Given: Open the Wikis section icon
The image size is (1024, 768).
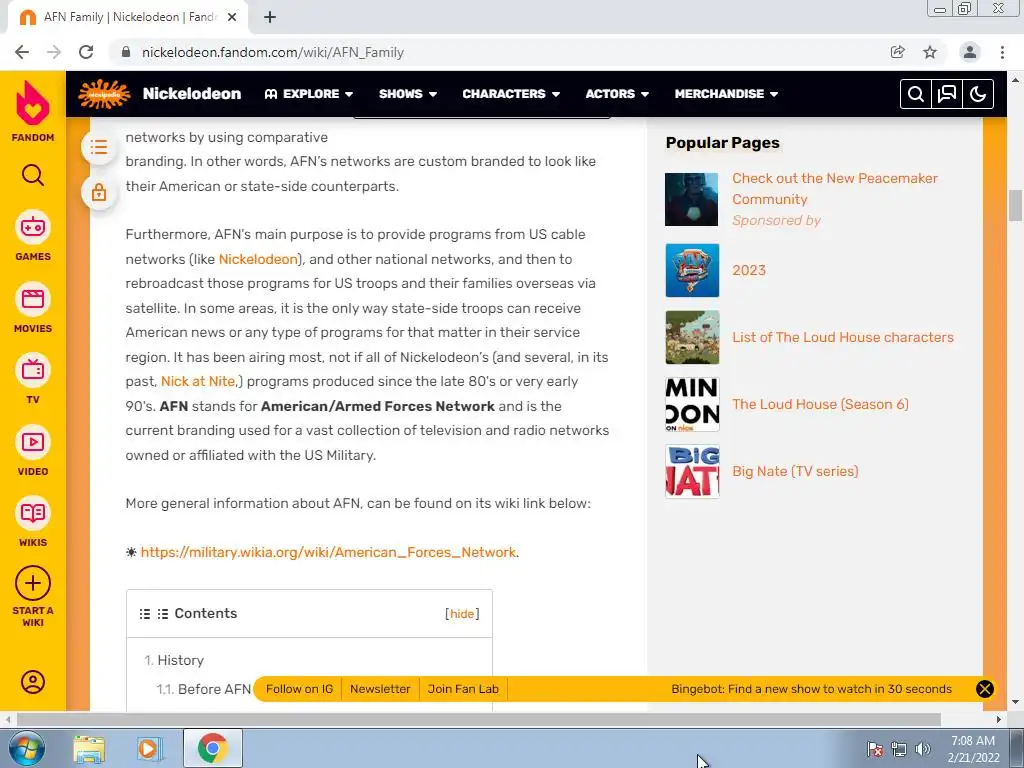Looking at the screenshot, I should (x=33, y=513).
